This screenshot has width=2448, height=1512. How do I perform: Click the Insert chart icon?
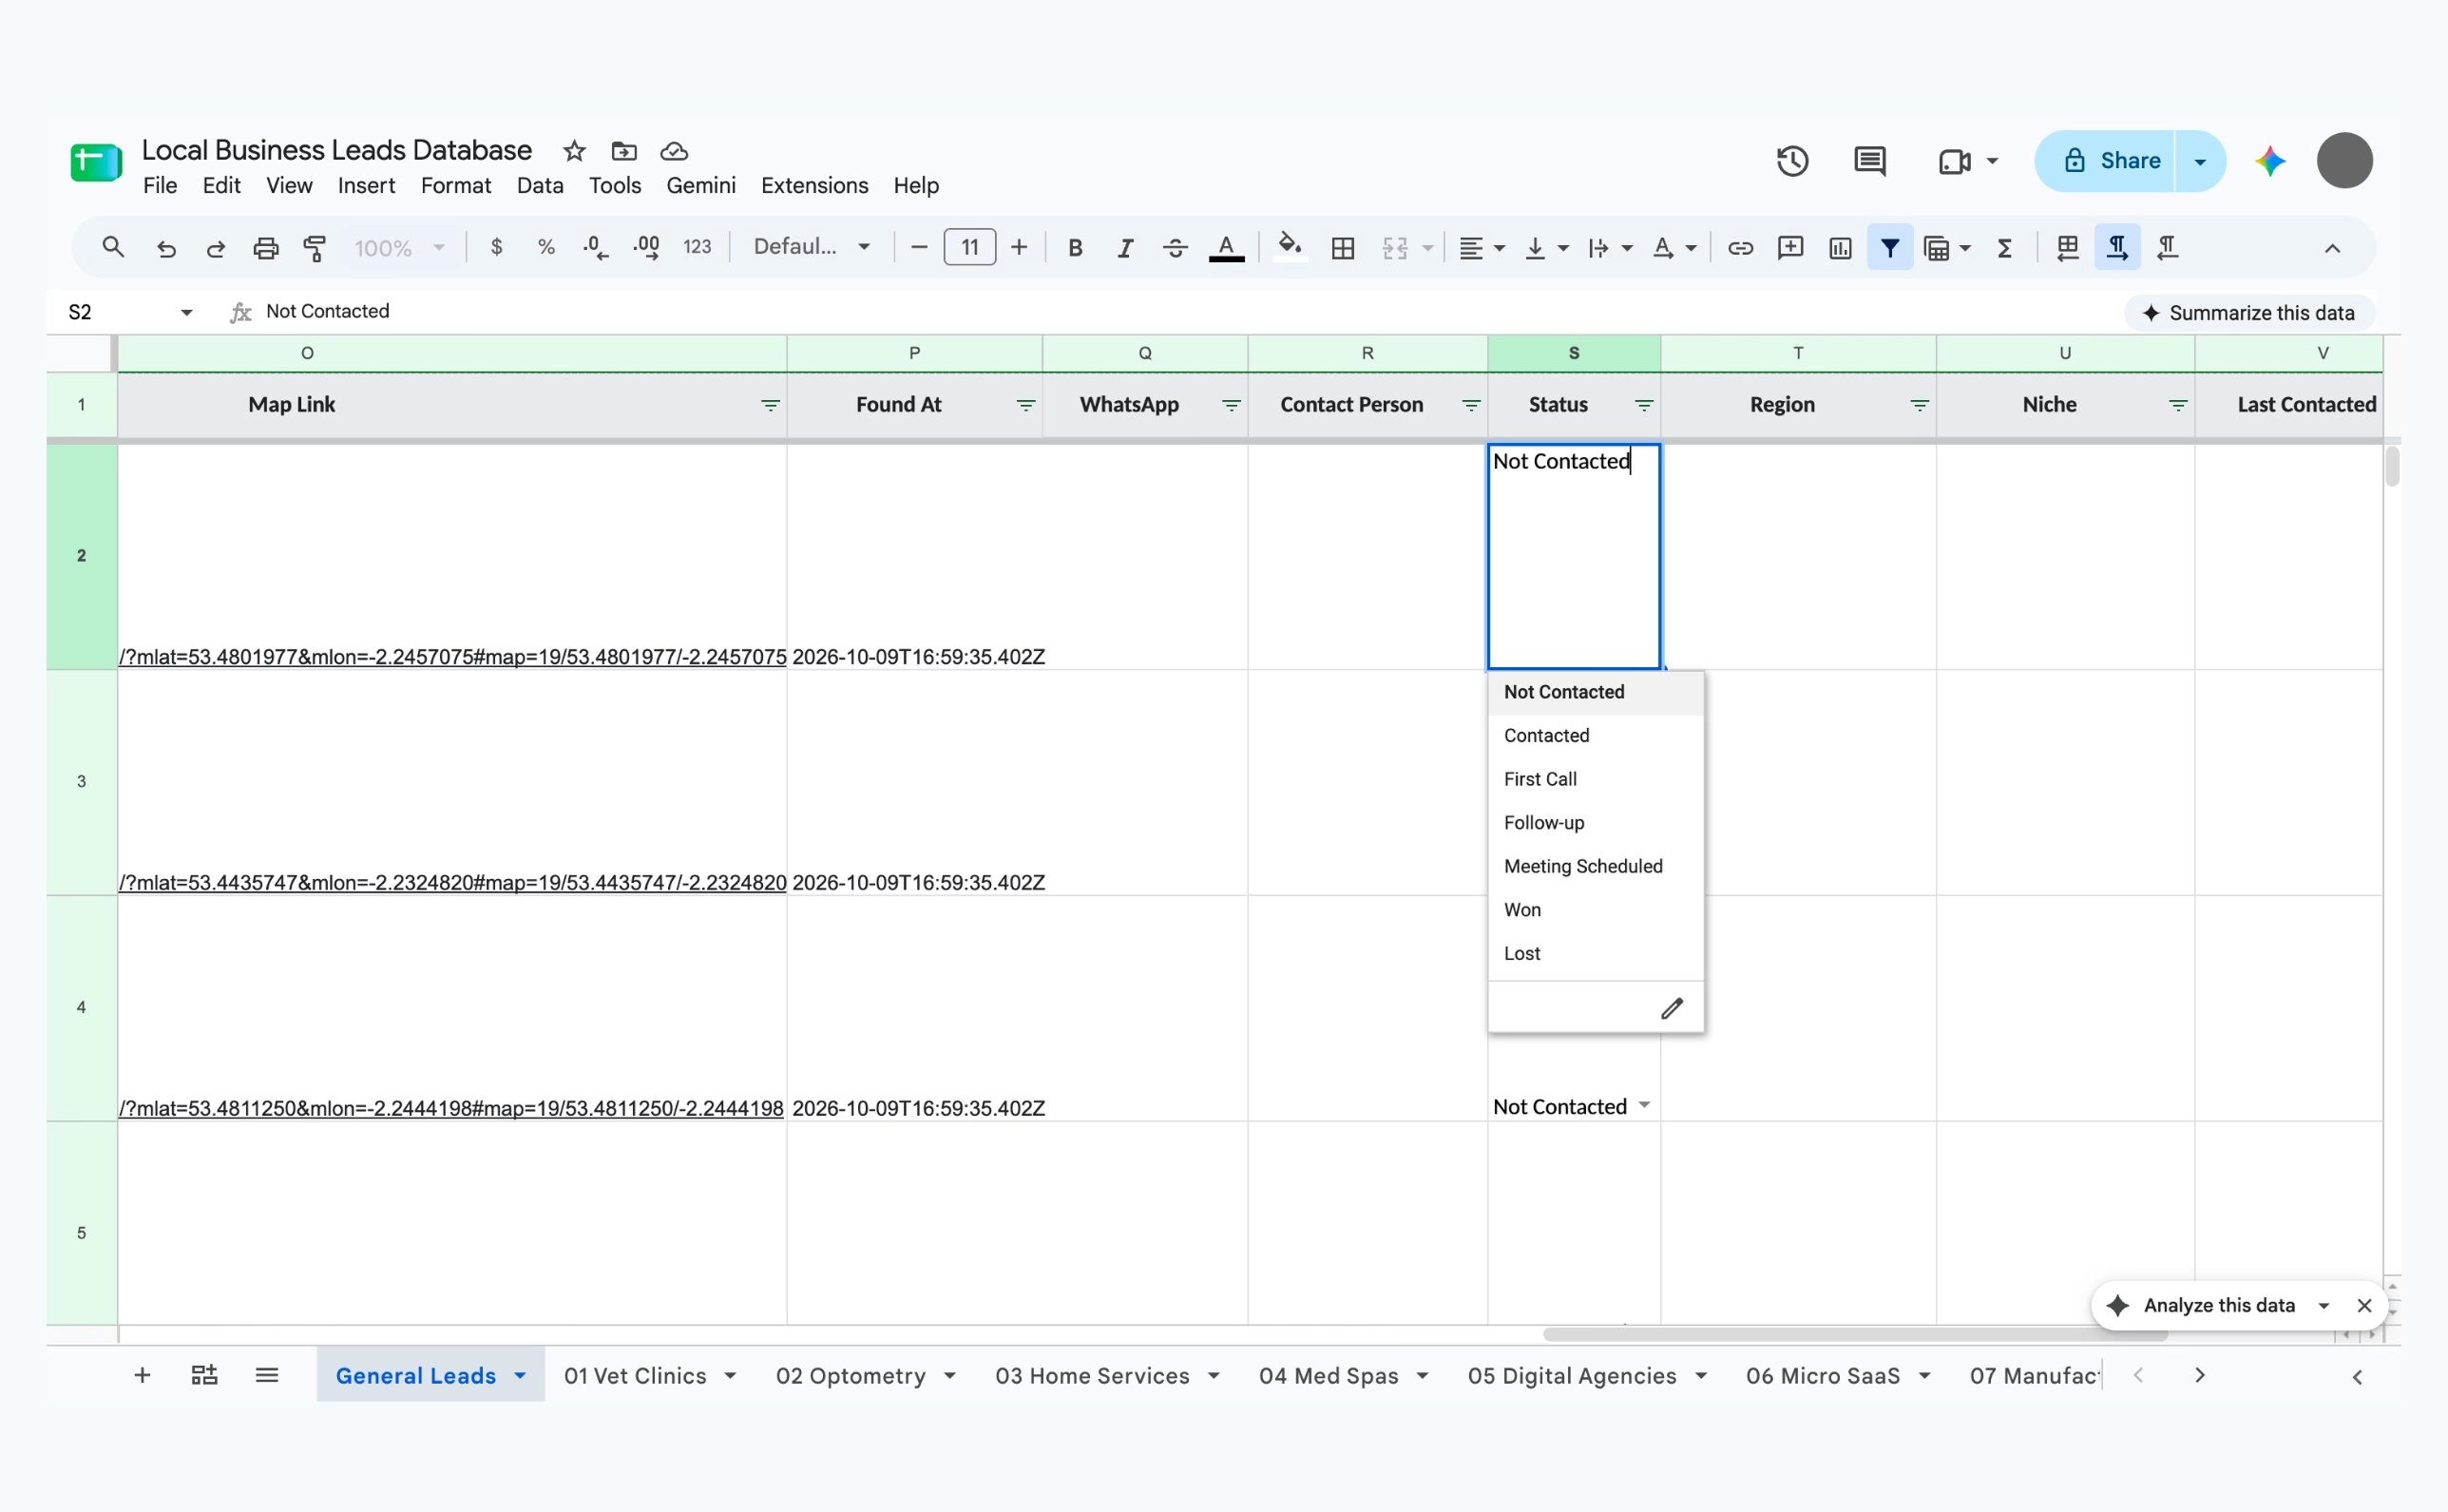click(x=1840, y=248)
